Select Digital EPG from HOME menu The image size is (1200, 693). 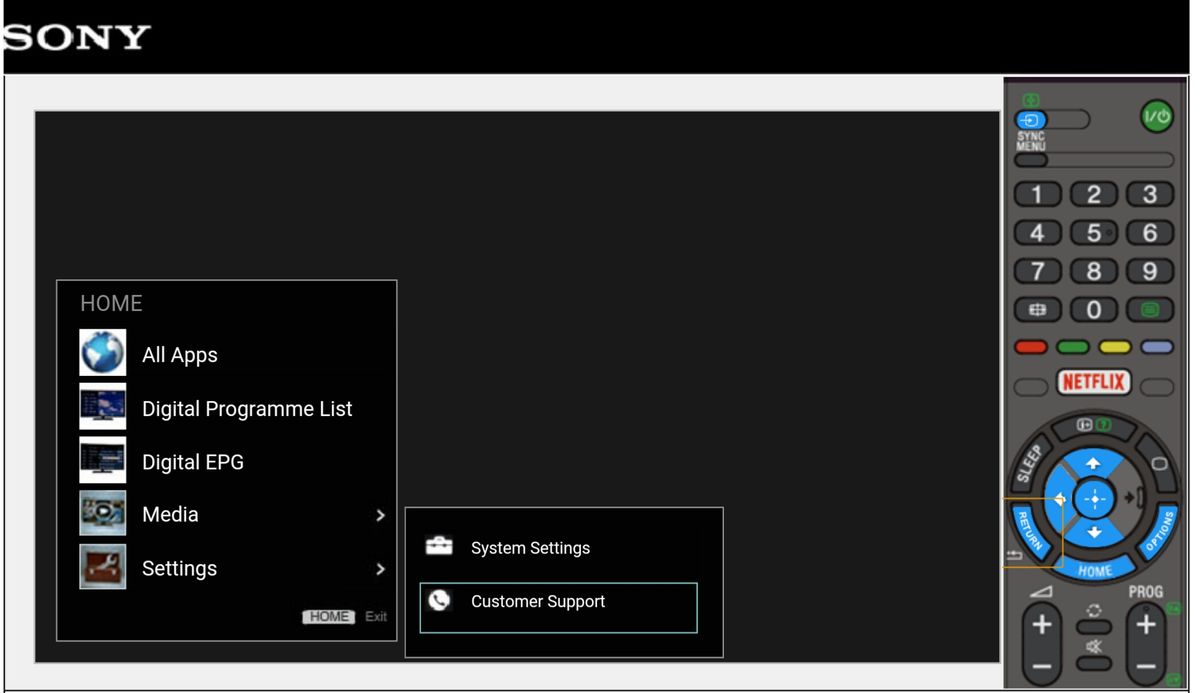pos(192,462)
